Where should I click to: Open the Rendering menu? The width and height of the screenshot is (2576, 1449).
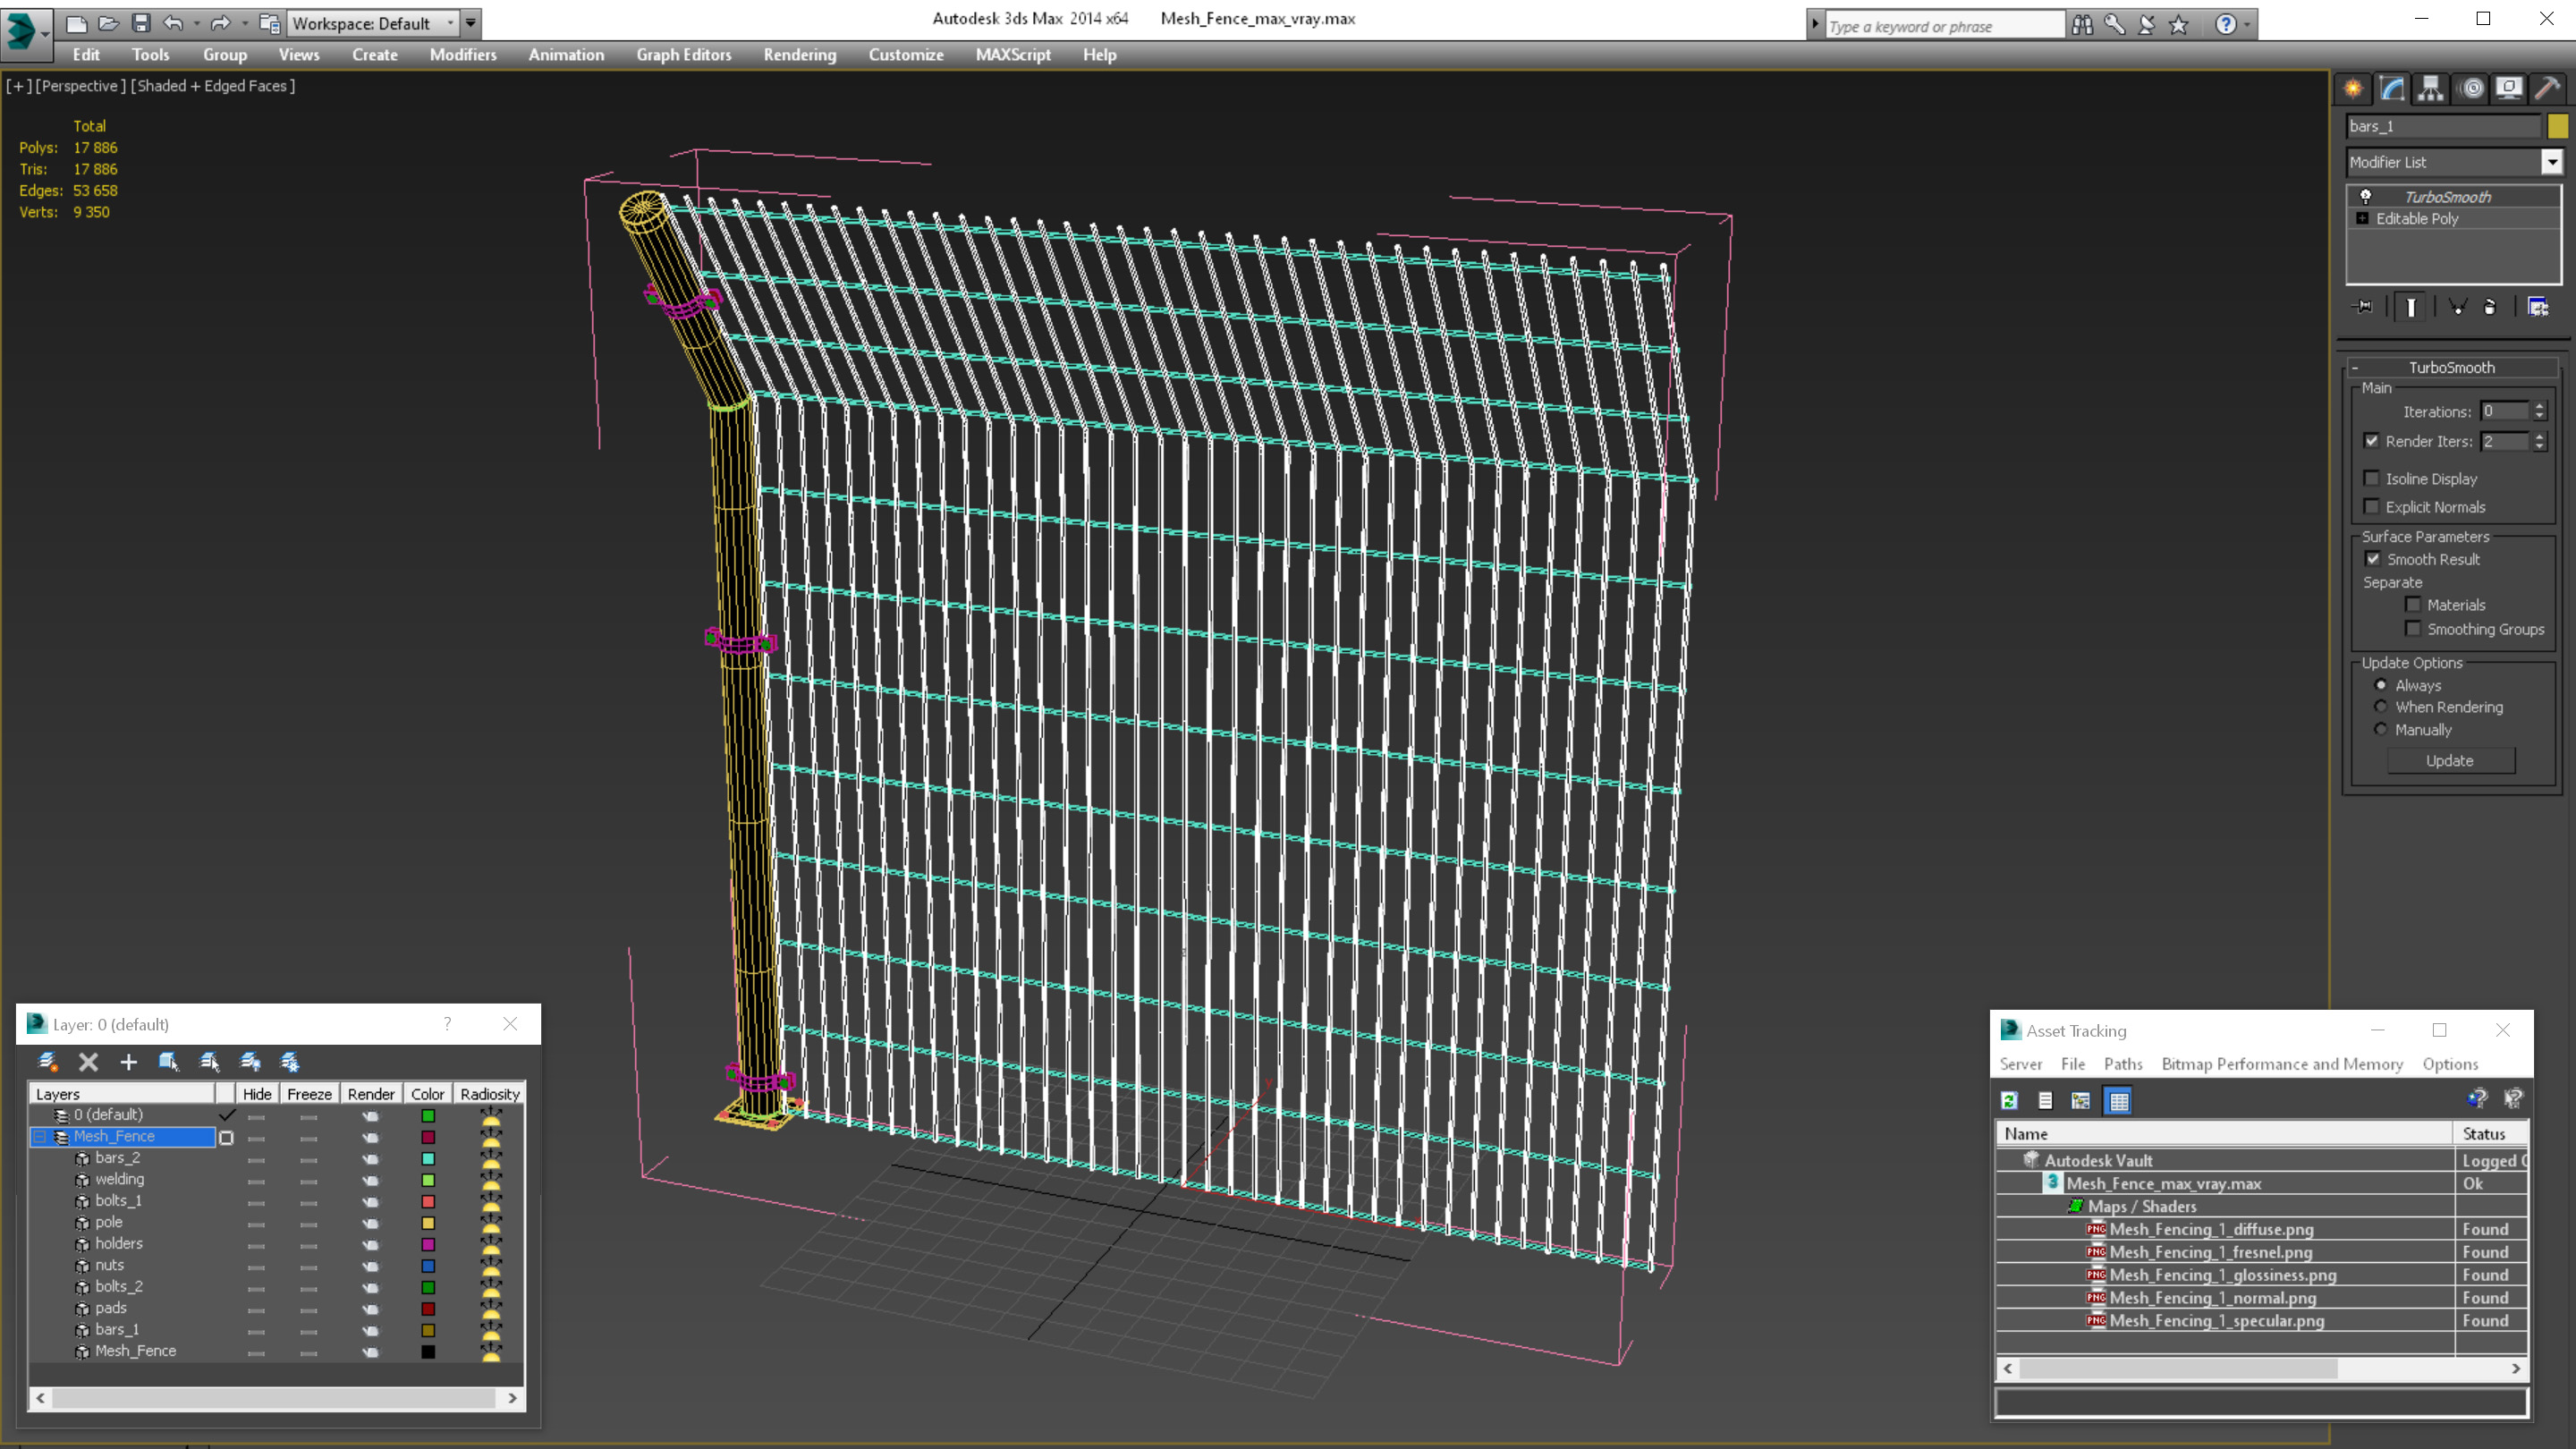[801, 55]
